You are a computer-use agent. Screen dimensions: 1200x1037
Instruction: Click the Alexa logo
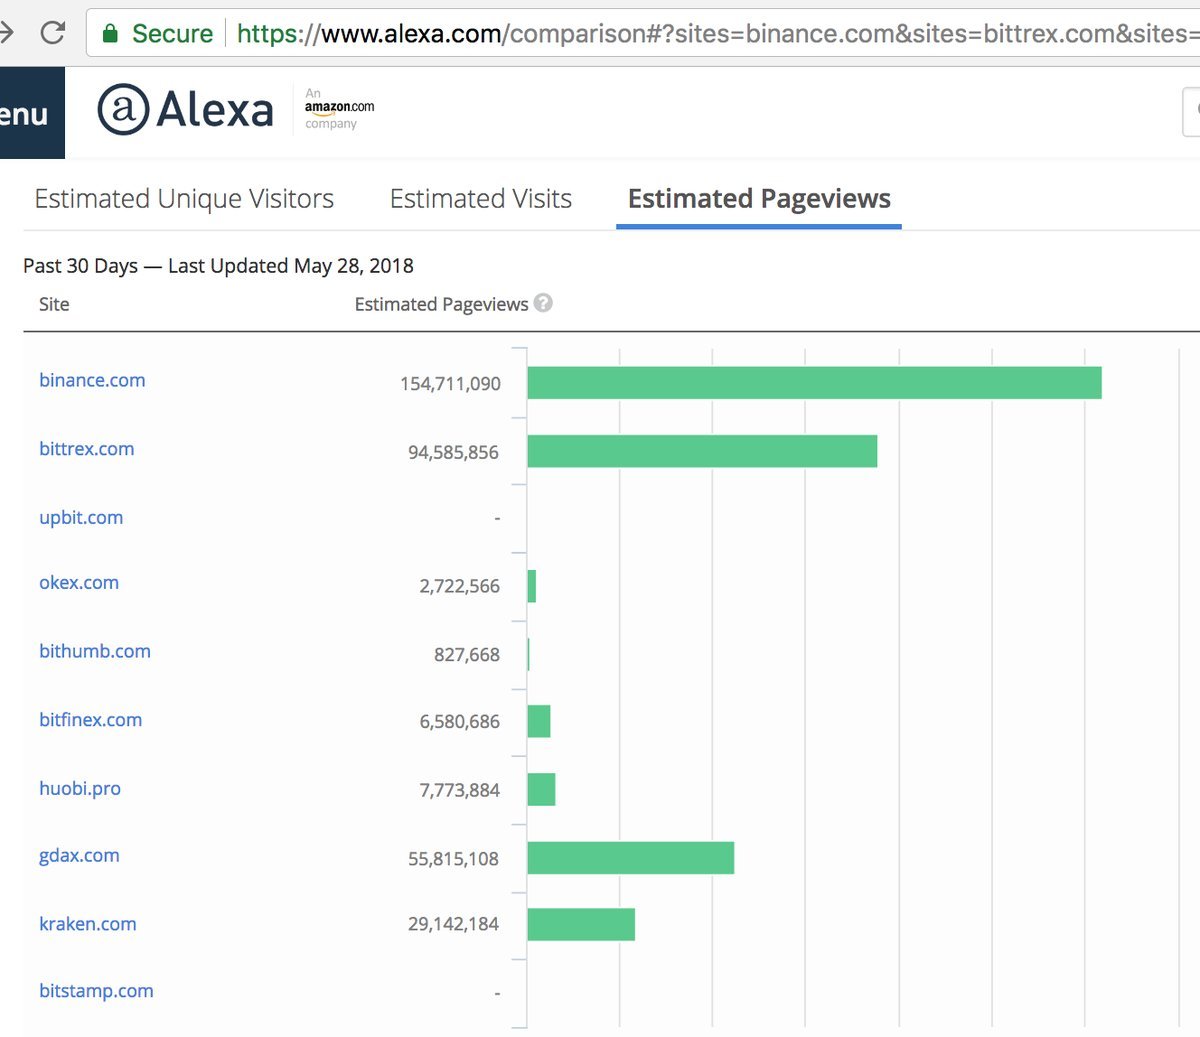[186, 109]
